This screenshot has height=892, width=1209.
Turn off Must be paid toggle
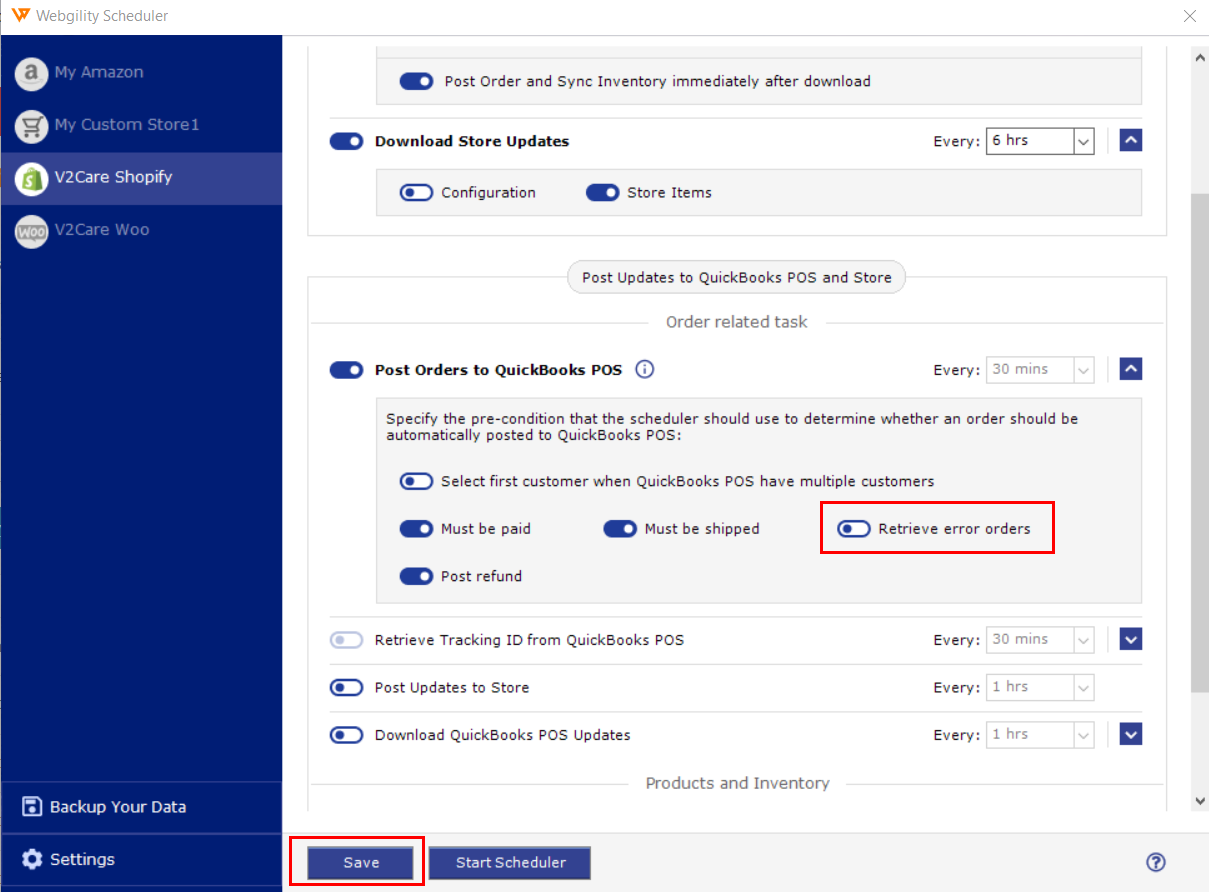[416, 528]
